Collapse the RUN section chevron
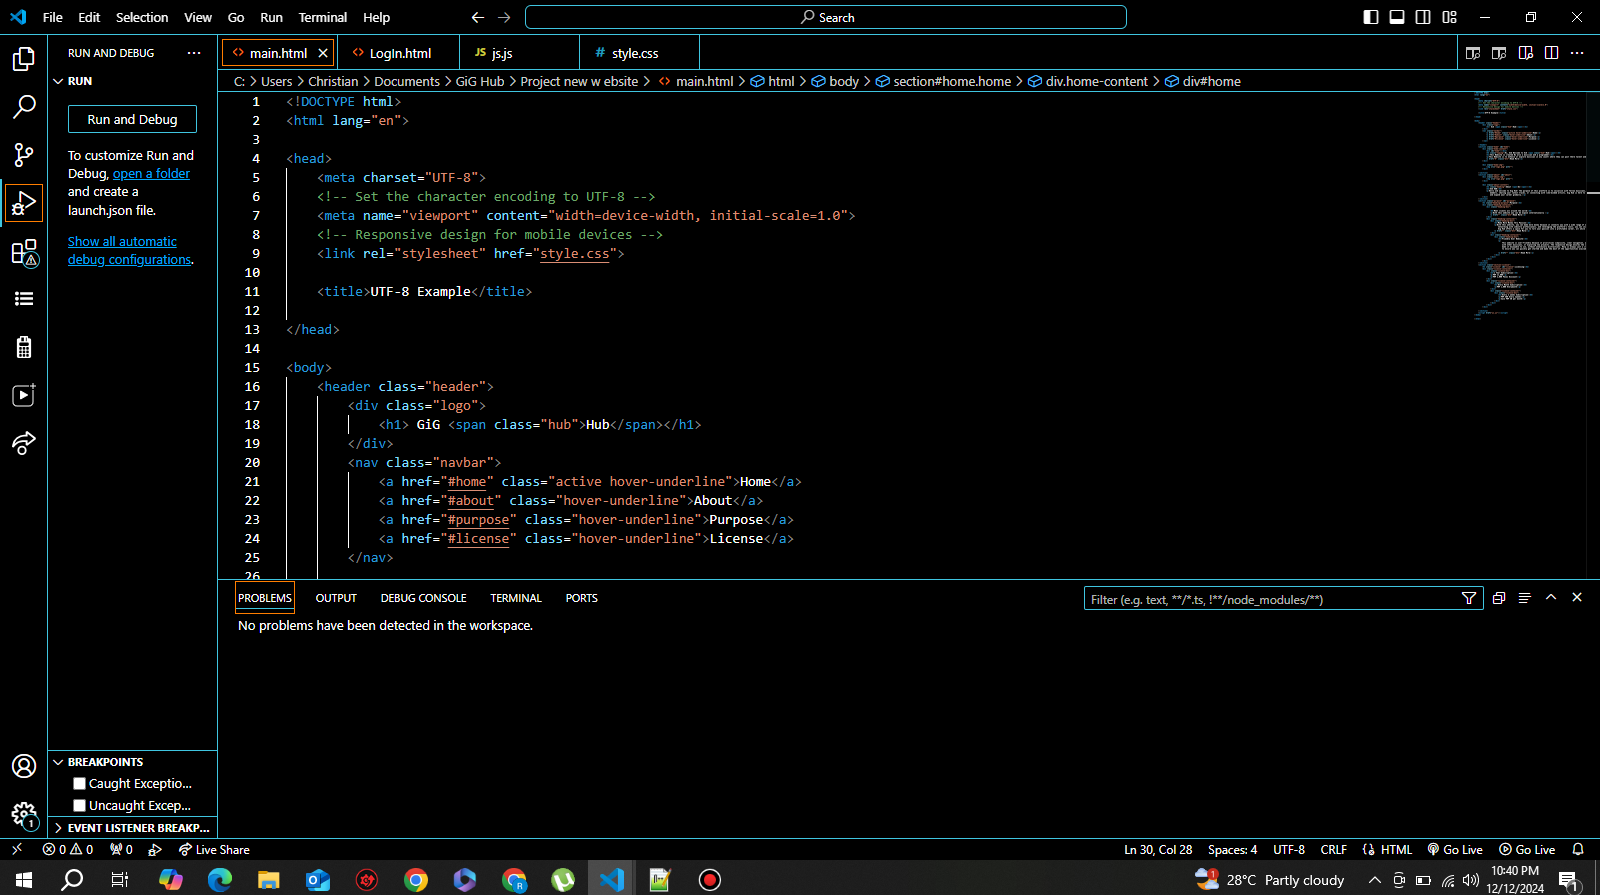This screenshot has height=895, width=1600. point(59,81)
